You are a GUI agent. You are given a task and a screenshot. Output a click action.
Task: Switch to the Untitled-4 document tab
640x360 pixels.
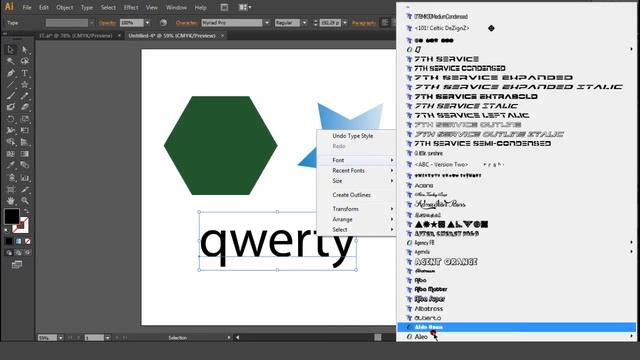172,36
